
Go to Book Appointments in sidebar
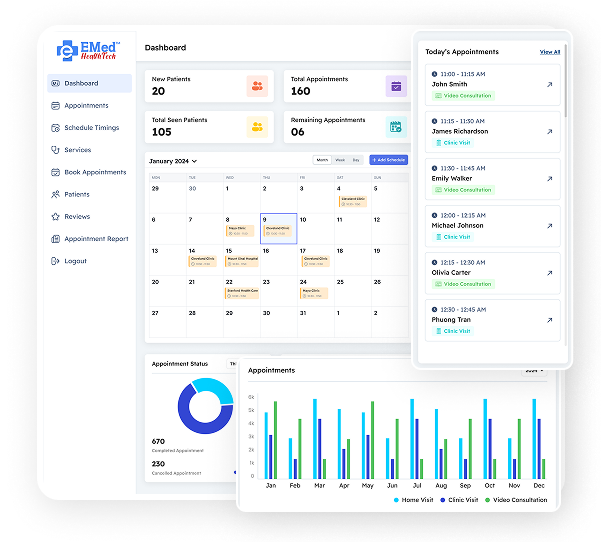coord(94,172)
